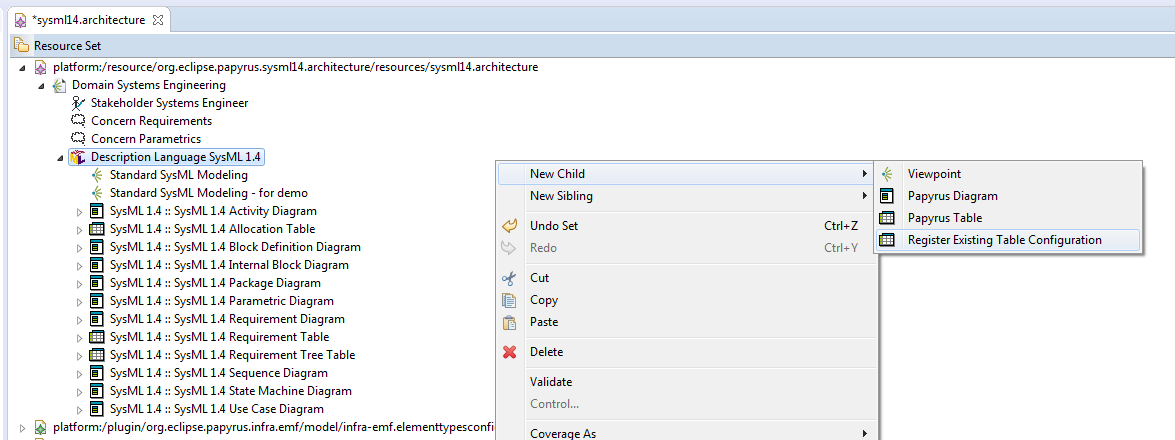Click the Papyrus Diagram icon in the submenu

tap(887, 196)
